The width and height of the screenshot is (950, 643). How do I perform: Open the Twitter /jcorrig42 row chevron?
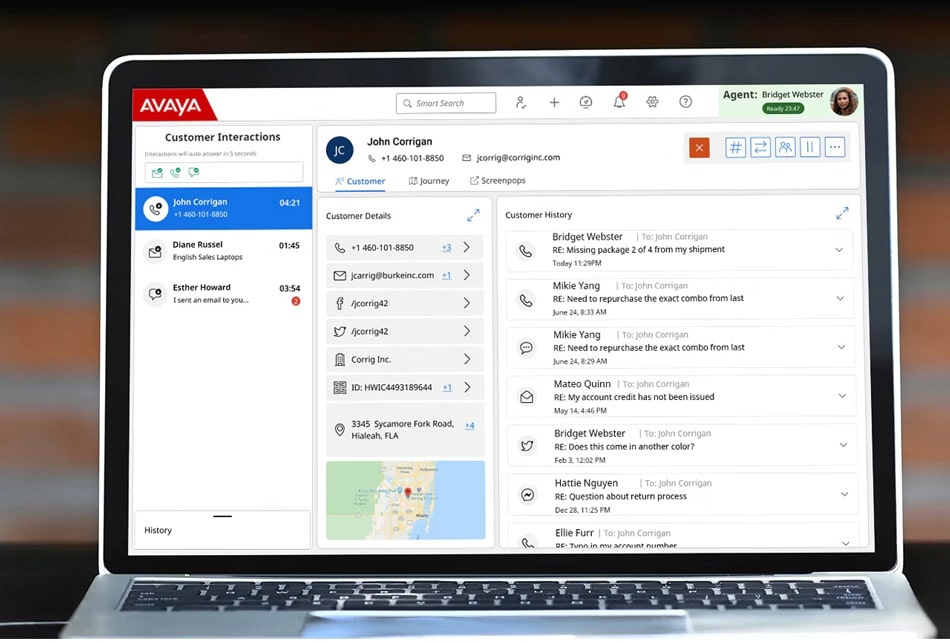coord(467,331)
